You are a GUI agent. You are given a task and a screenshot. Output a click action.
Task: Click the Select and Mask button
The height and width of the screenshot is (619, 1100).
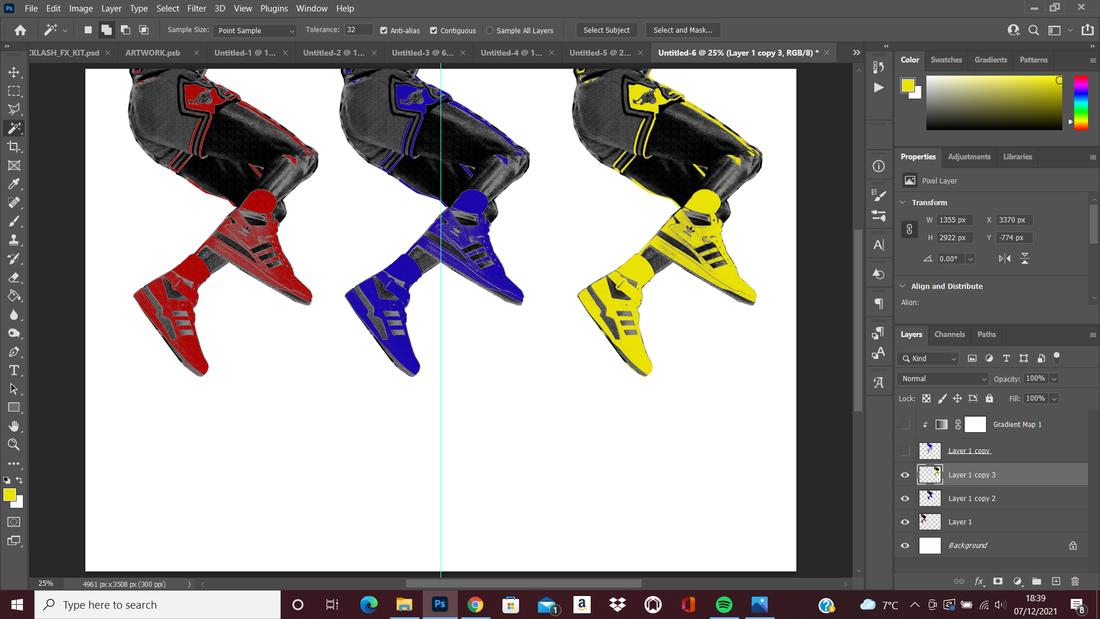pyautogui.click(x=683, y=30)
